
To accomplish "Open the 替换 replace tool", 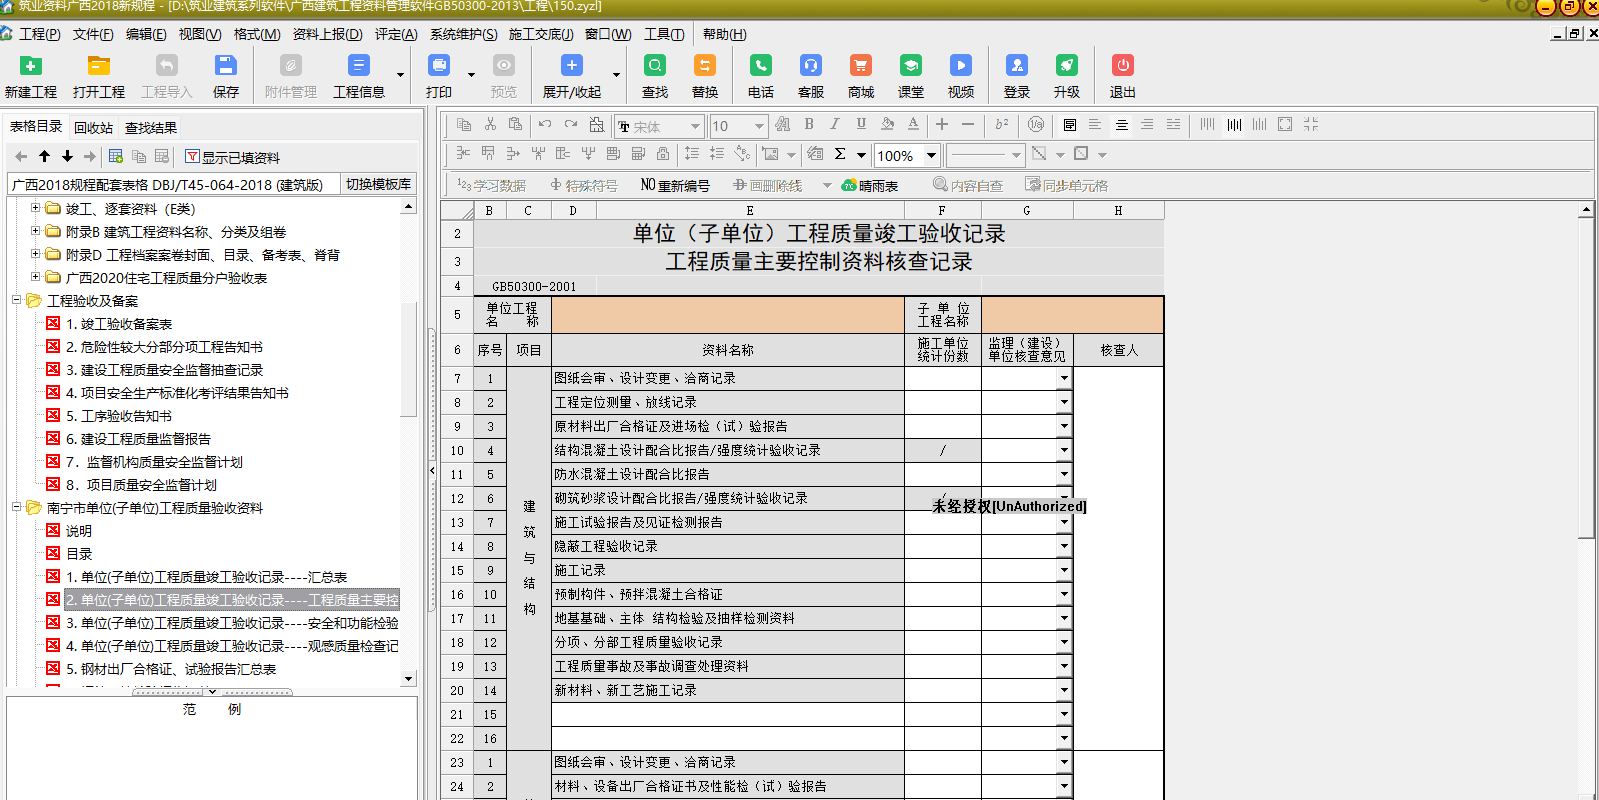I will pos(705,66).
